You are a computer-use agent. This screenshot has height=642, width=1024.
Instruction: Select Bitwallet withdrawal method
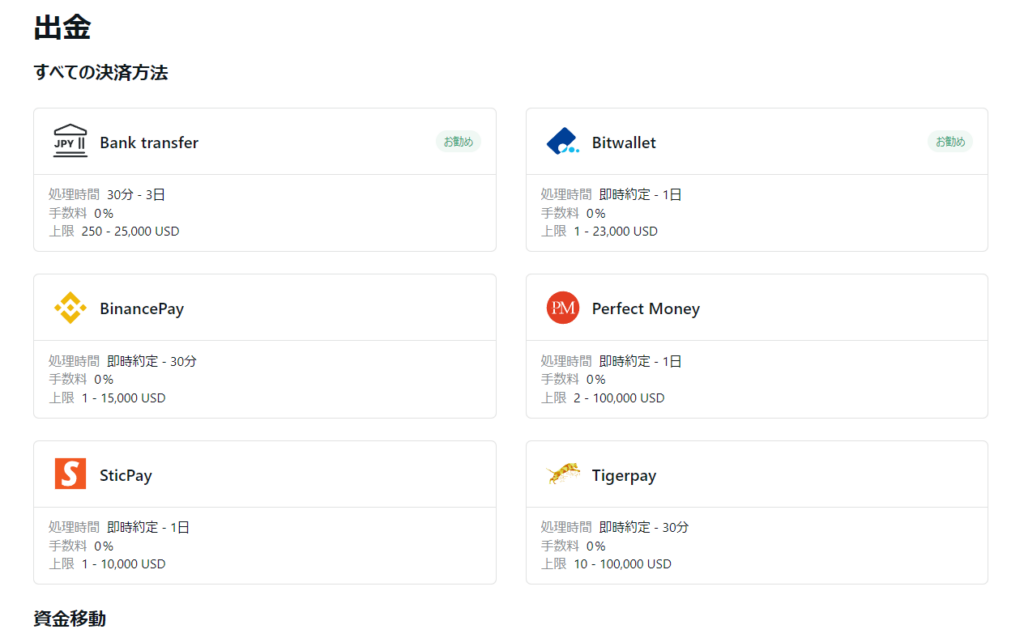click(757, 180)
